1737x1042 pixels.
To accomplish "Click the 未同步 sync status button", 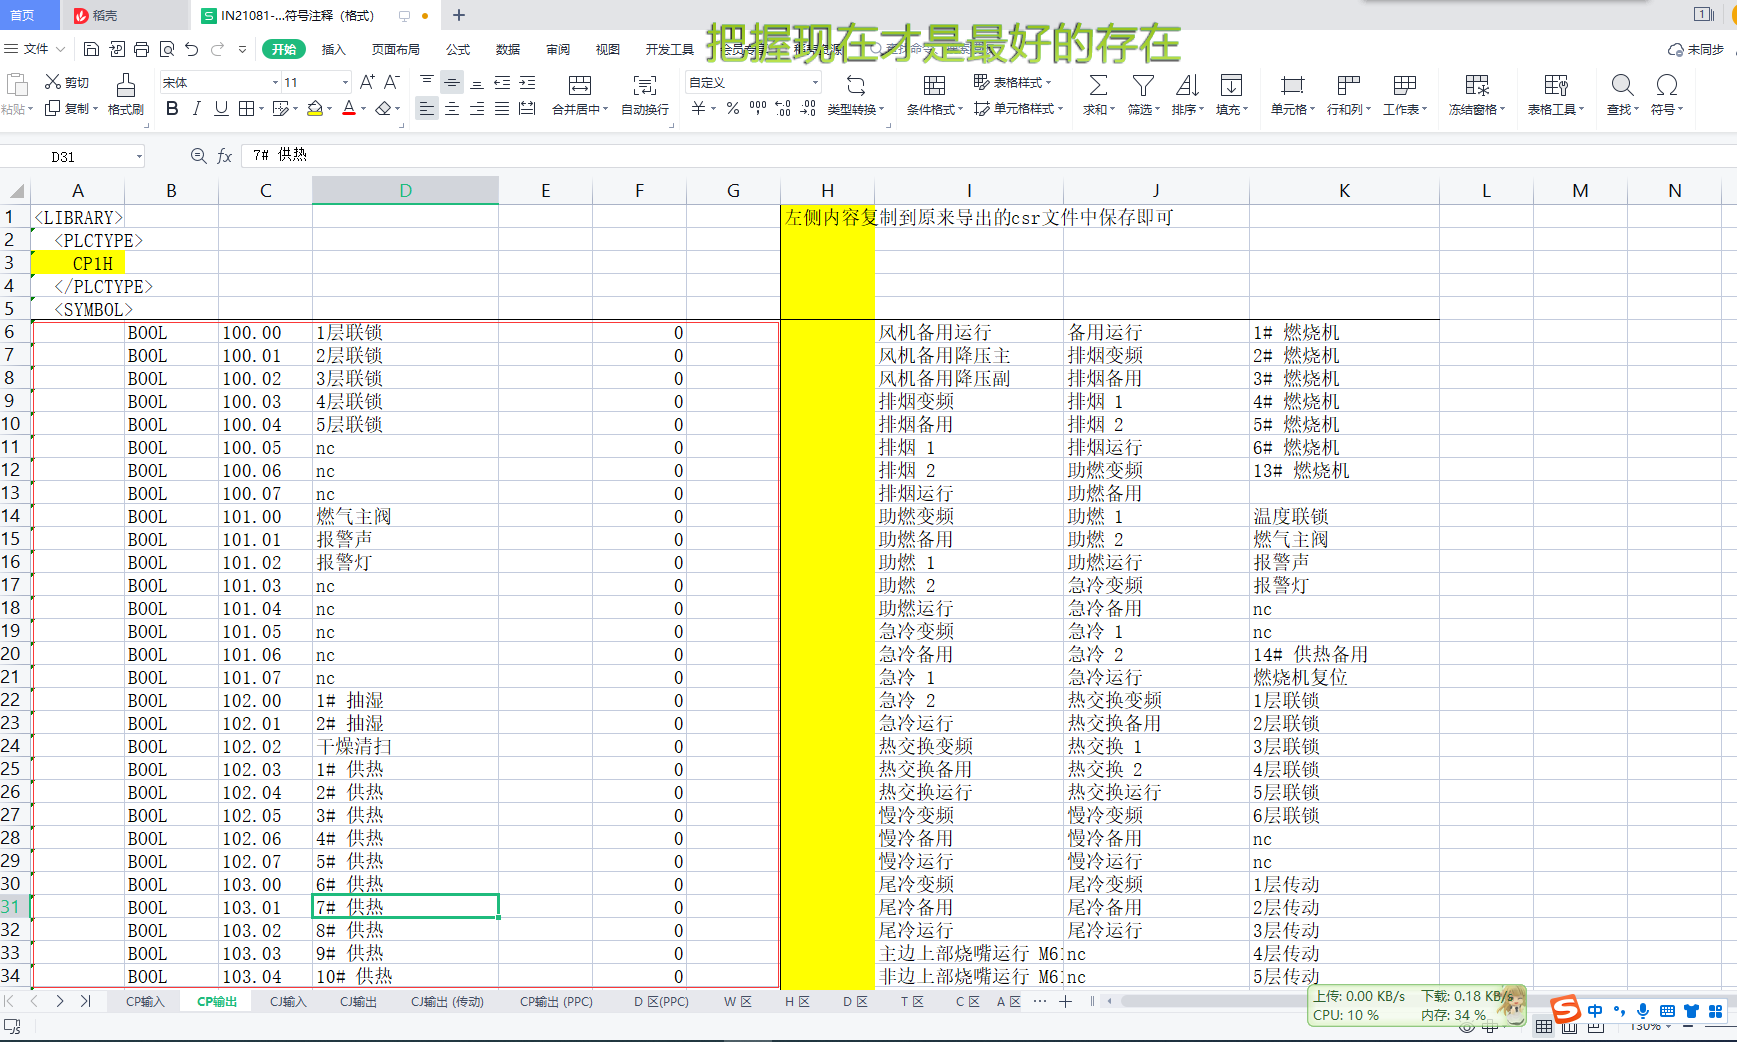I will (1696, 49).
